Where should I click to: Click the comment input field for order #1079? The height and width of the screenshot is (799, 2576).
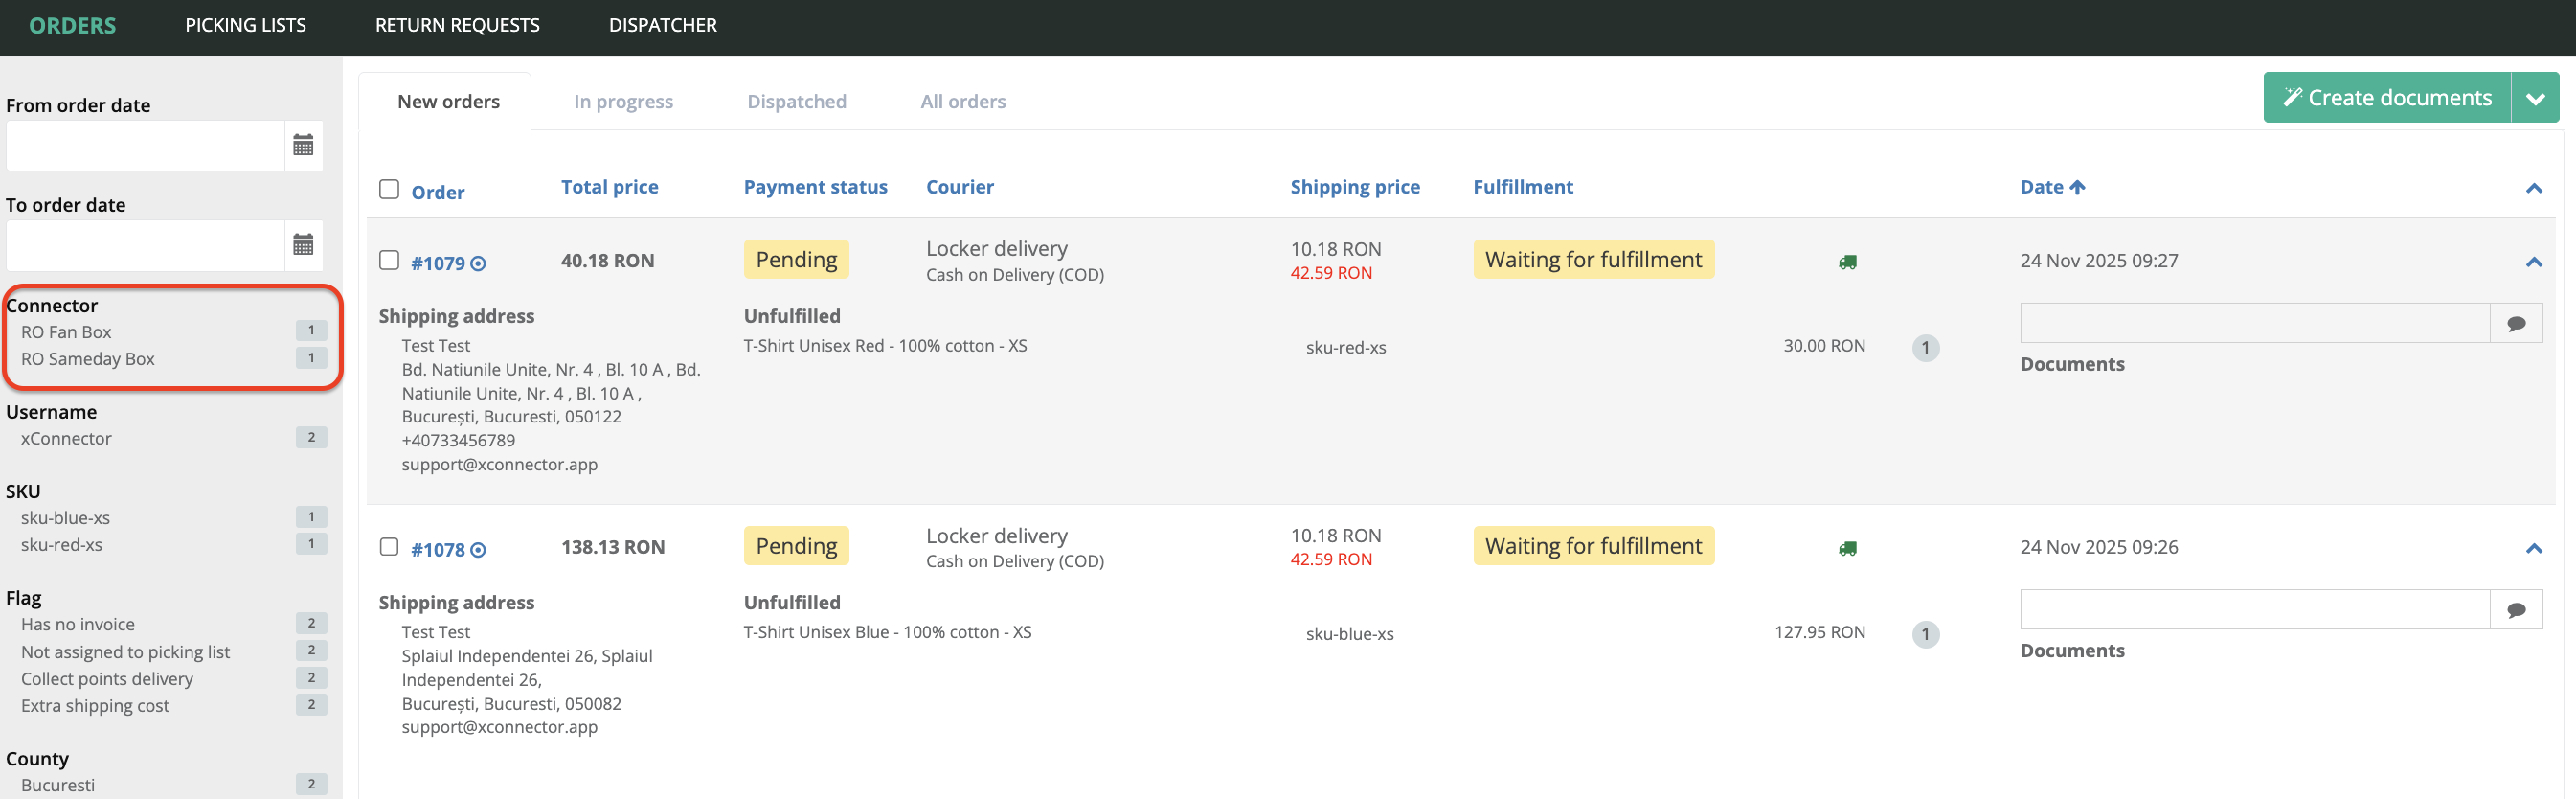click(2253, 323)
